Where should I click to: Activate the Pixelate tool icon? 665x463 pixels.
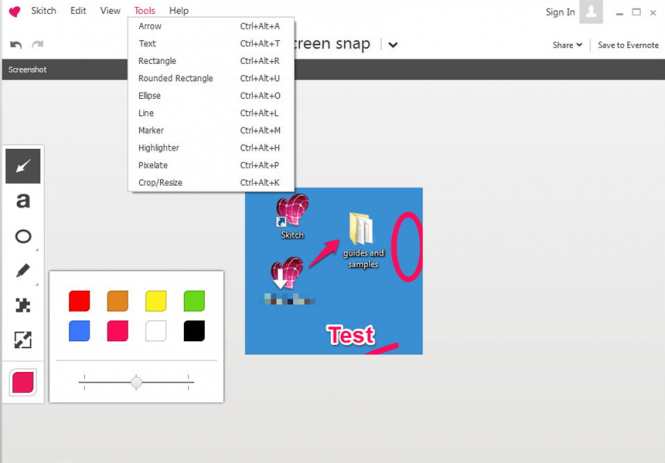coord(23,305)
